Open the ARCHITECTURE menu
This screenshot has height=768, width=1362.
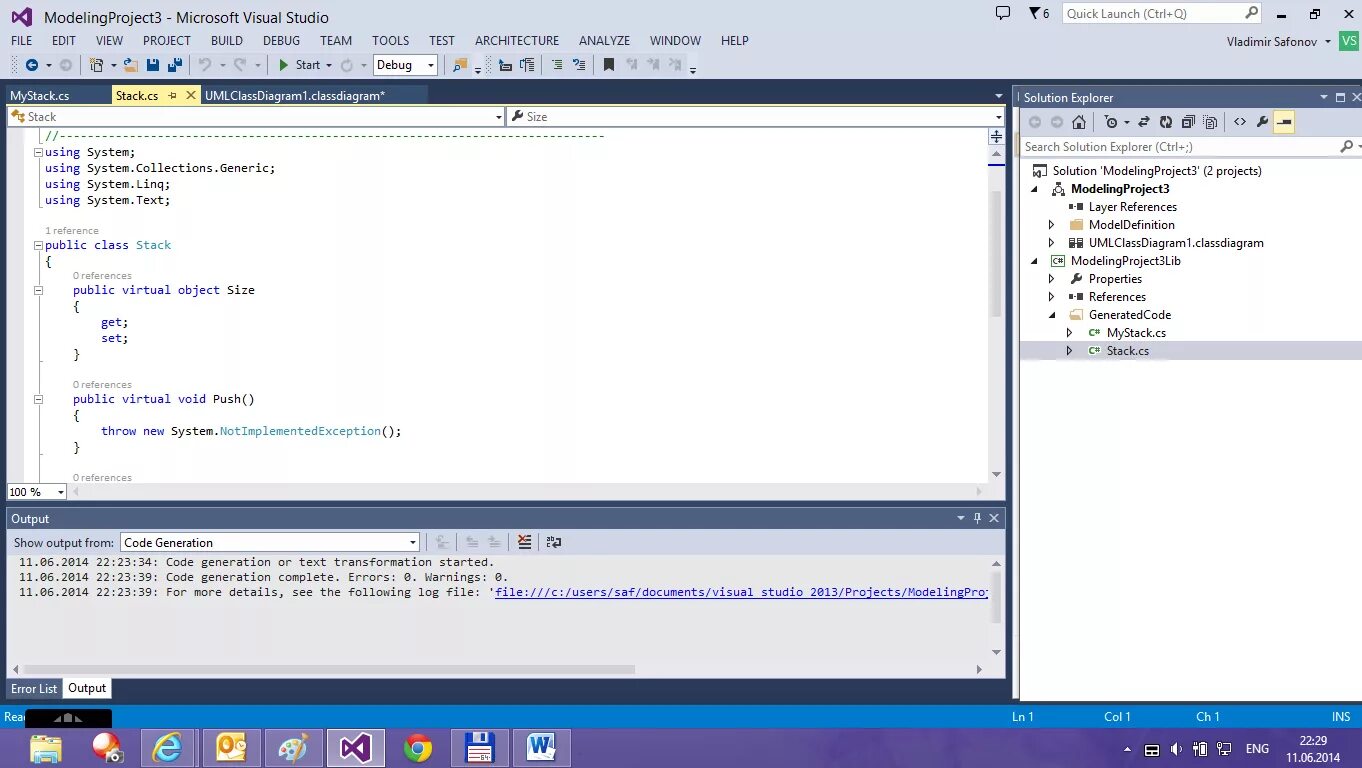coord(517,41)
